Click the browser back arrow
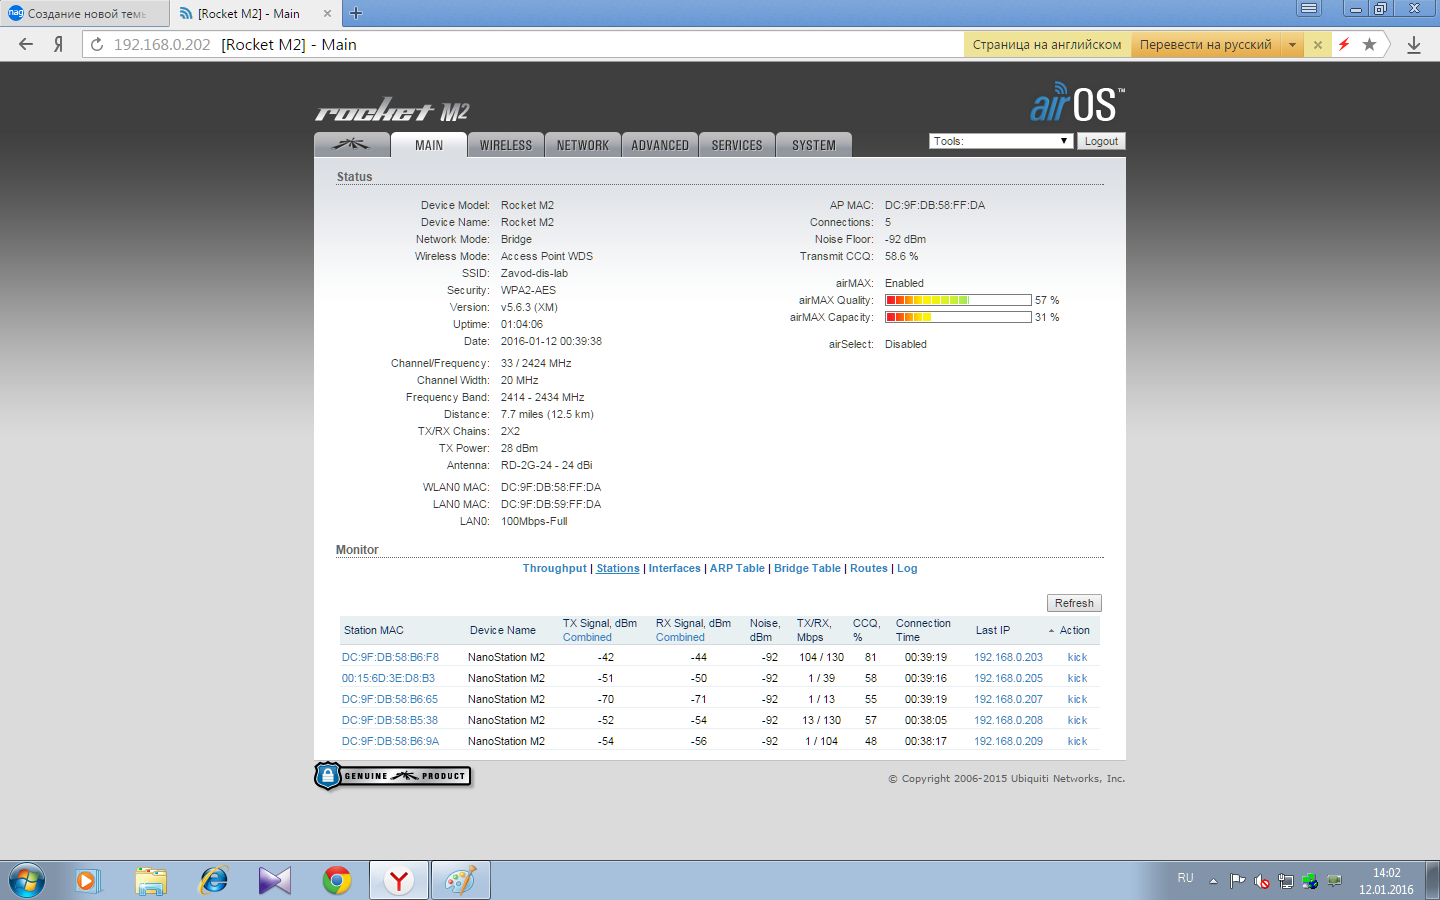 click(26, 44)
